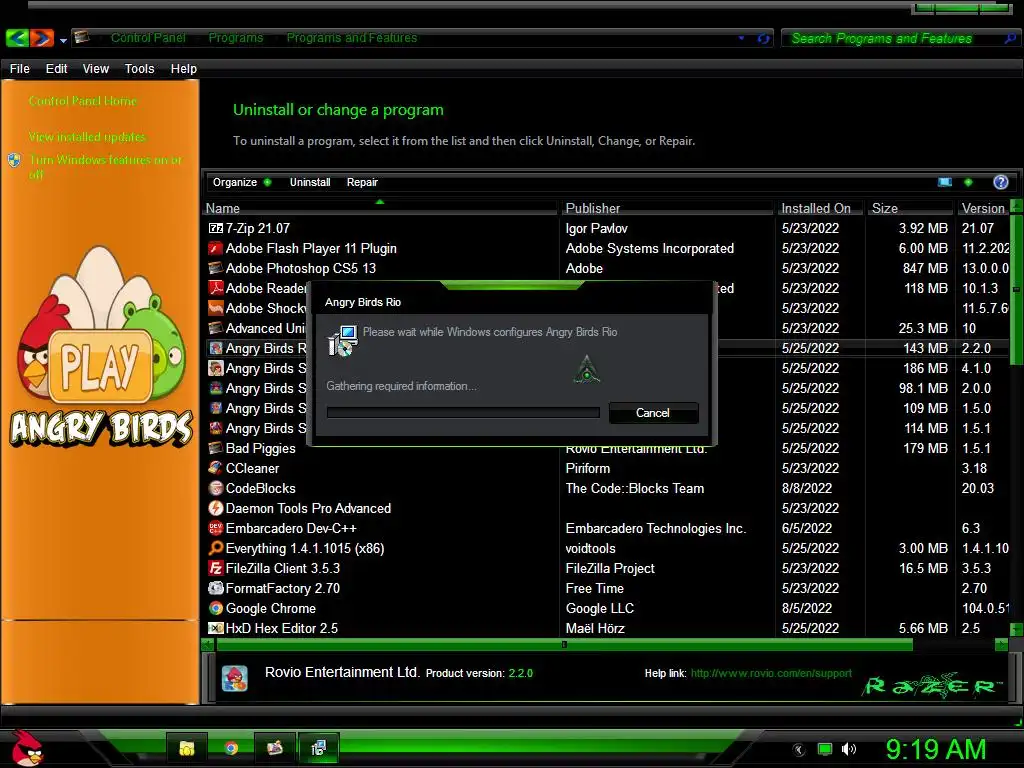
Task: Click the Refresh icon in address bar
Action: (x=763, y=39)
